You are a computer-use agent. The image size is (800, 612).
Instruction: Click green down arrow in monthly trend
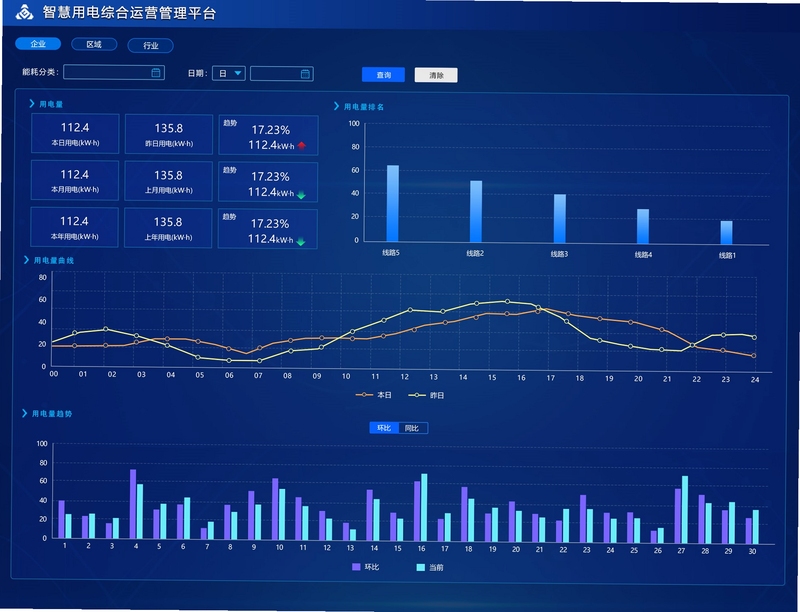pos(301,194)
